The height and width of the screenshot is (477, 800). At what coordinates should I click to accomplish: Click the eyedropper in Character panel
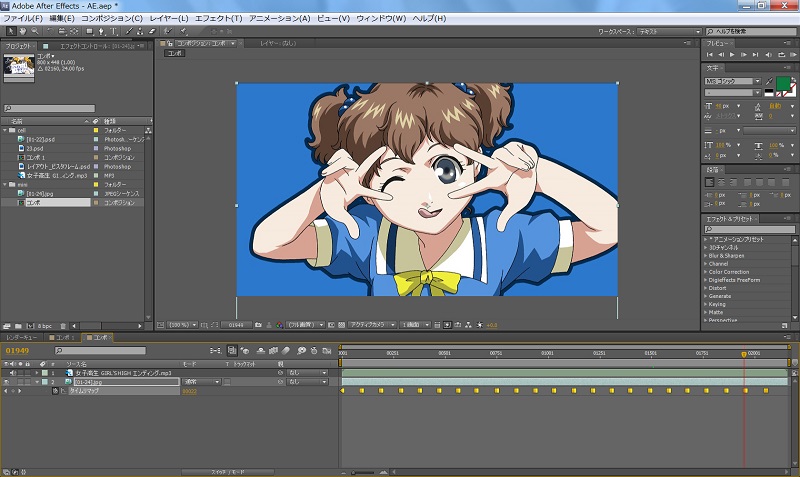[x=768, y=80]
